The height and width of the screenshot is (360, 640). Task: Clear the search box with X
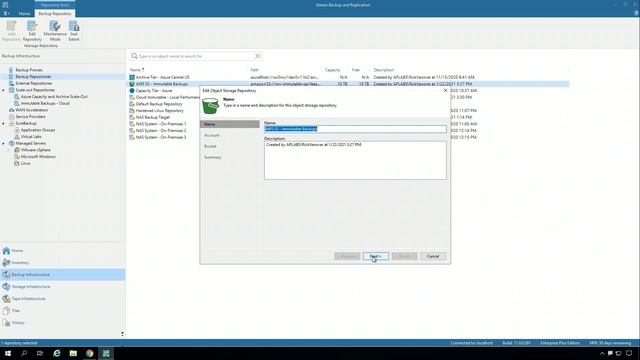258,56
